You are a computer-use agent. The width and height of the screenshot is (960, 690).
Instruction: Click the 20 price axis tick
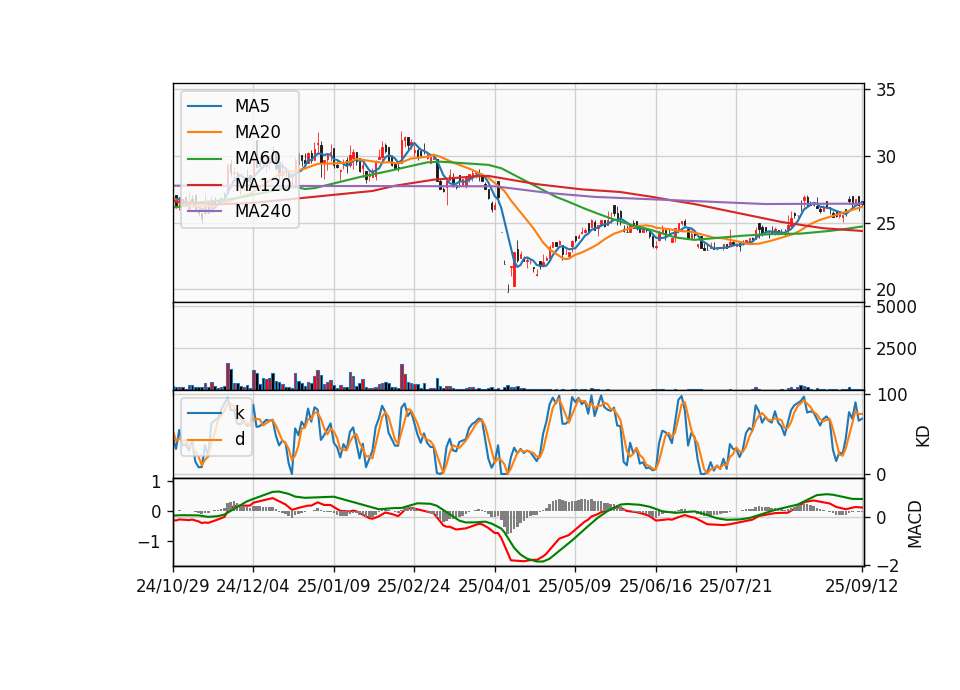[885, 290]
